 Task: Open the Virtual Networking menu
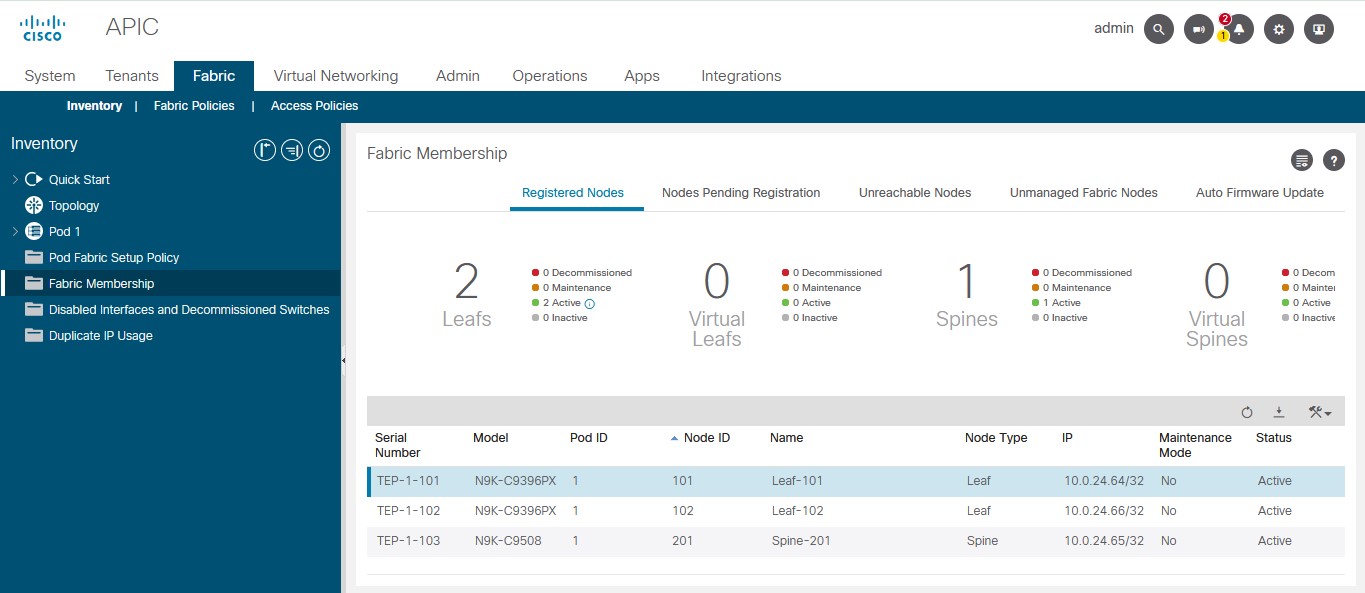[x=336, y=76]
